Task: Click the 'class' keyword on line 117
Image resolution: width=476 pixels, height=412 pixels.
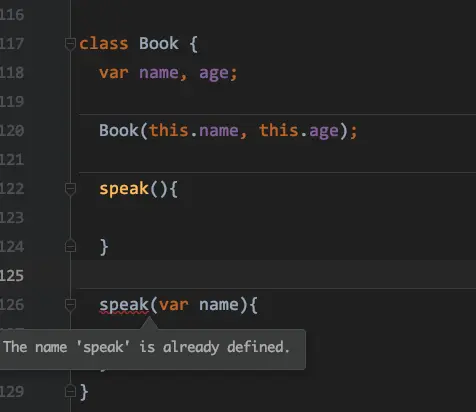Action: pos(104,44)
